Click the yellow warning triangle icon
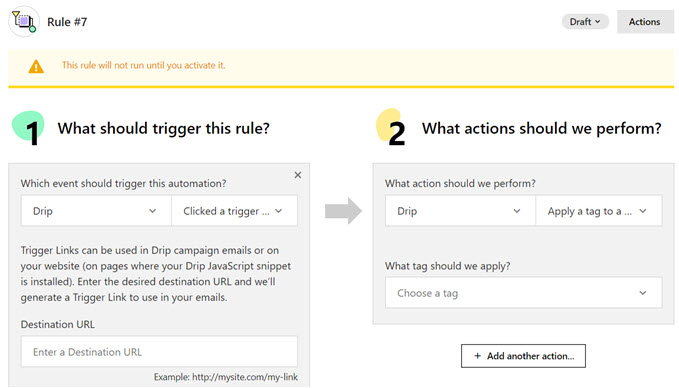 (x=36, y=66)
